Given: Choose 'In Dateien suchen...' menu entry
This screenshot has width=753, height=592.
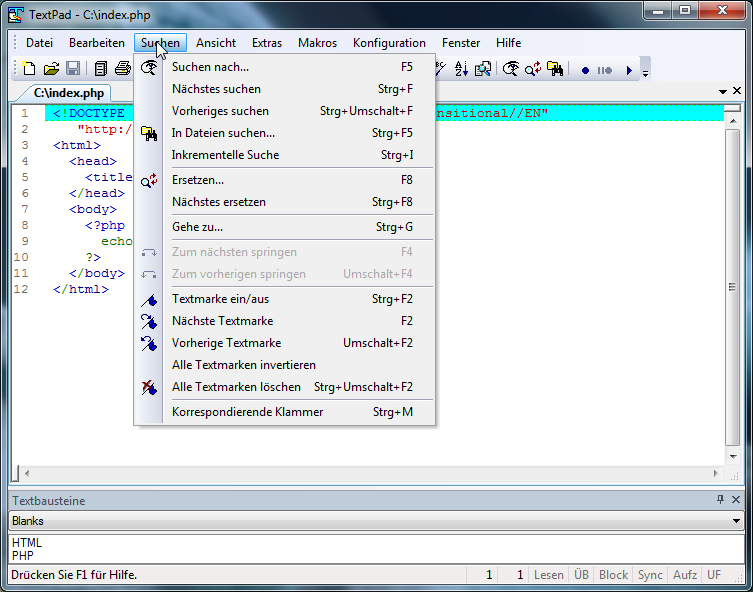Looking at the screenshot, I should pos(284,133).
